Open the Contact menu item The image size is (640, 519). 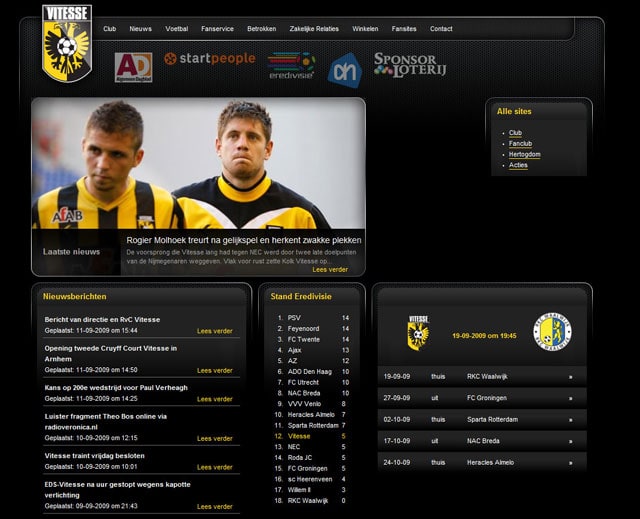click(441, 29)
